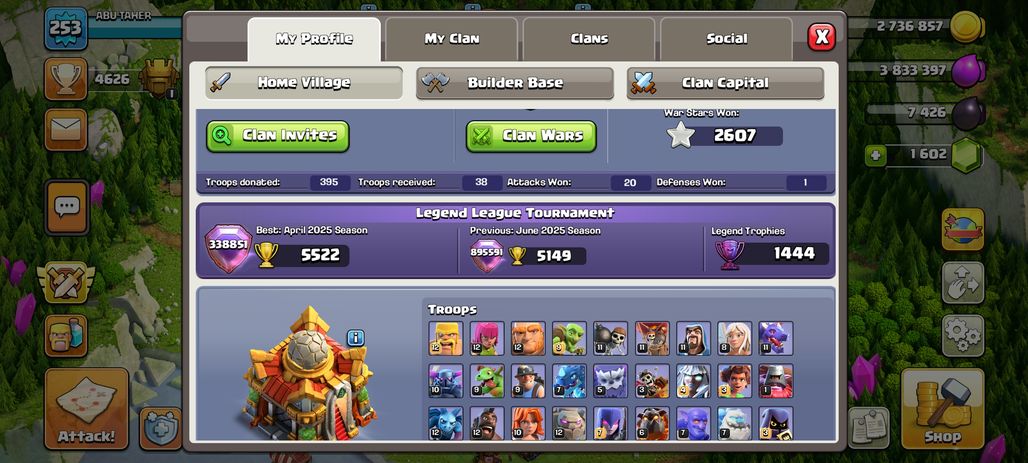
Task: Select the Barbarian troop icon
Action: point(446,338)
